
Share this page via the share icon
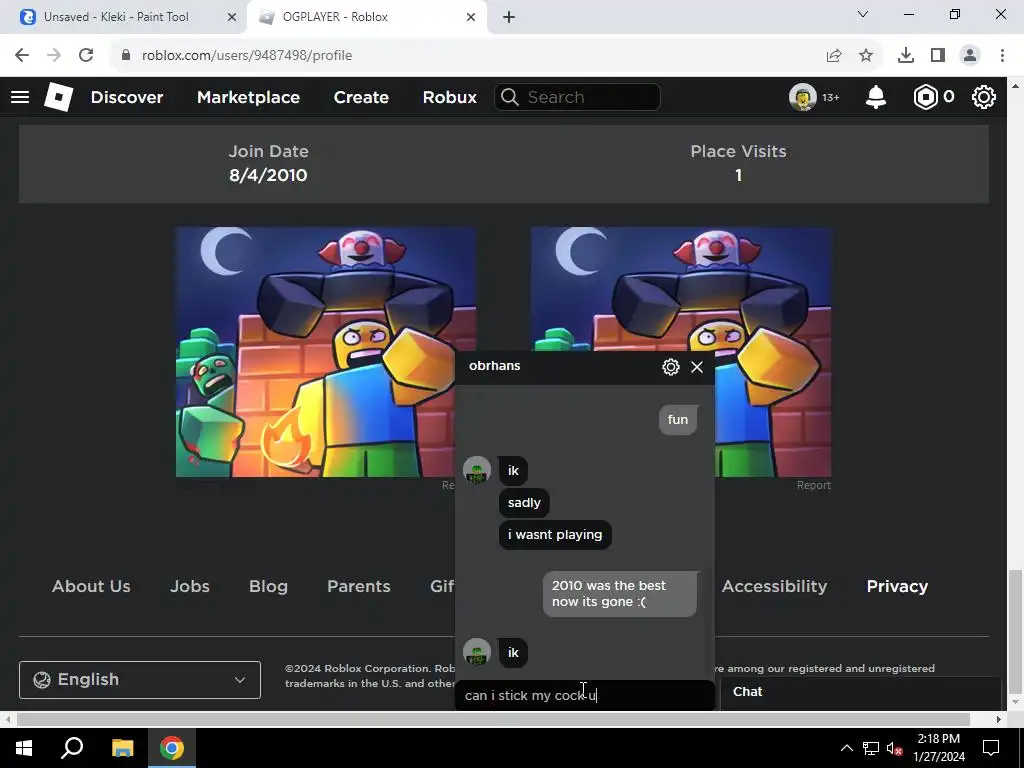pyautogui.click(x=834, y=56)
